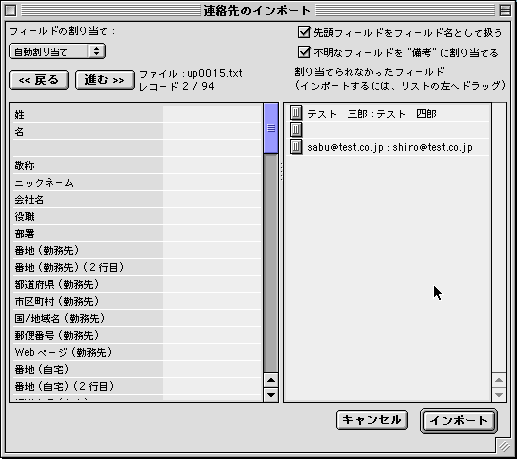Image resolution: width=517 pixels, height=459 pixels.
Task: Select the 都道府県（勤務先） field row
Action: coord(137,284)
